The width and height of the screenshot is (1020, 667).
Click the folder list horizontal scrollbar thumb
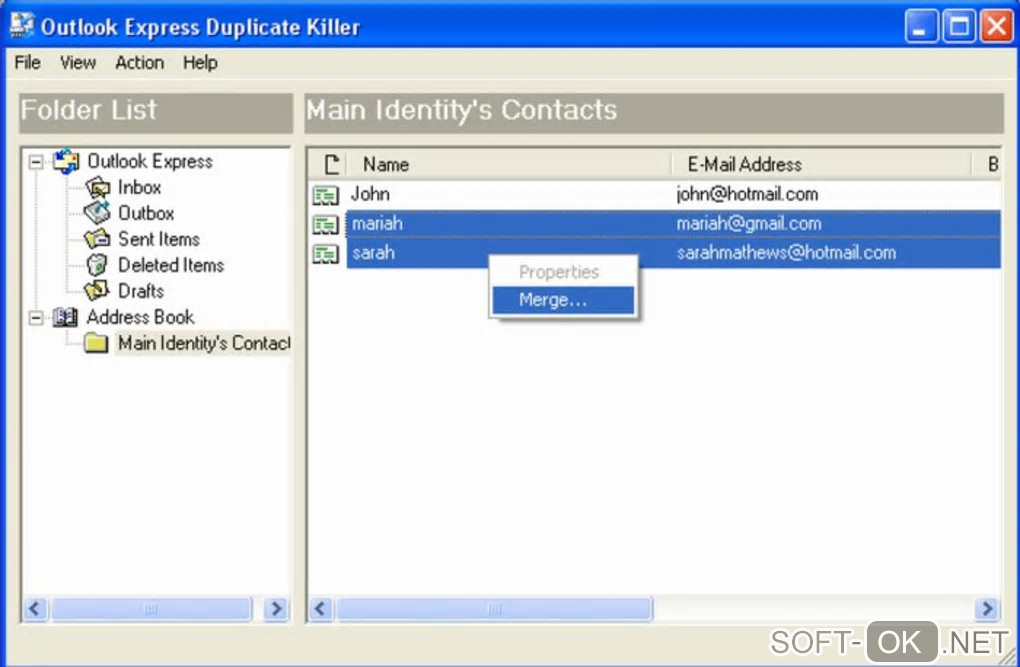coord(151,609)
